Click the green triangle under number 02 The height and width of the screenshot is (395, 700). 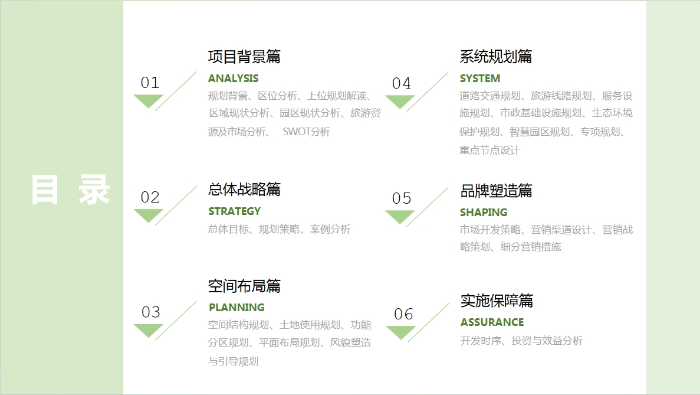149,216
